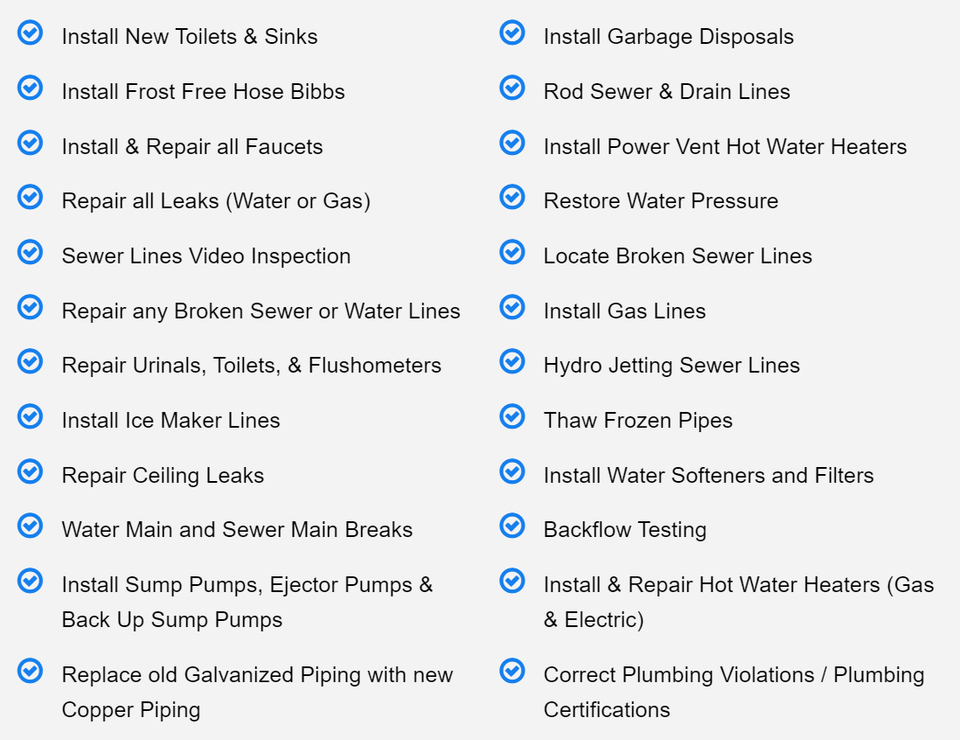Click the Install Frost Free Hose Bibbs text

pyautogui.click(x=203, y=92)
